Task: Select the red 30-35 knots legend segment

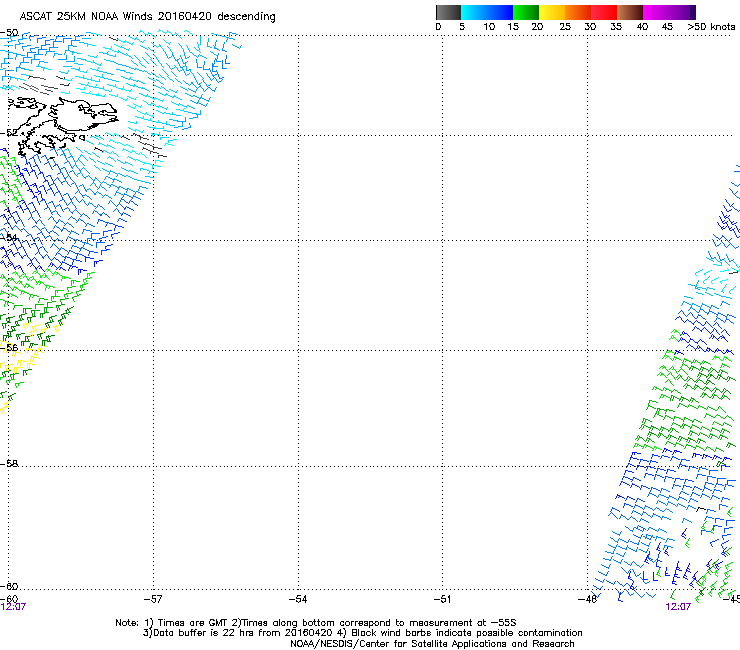Action: (604, 12)
